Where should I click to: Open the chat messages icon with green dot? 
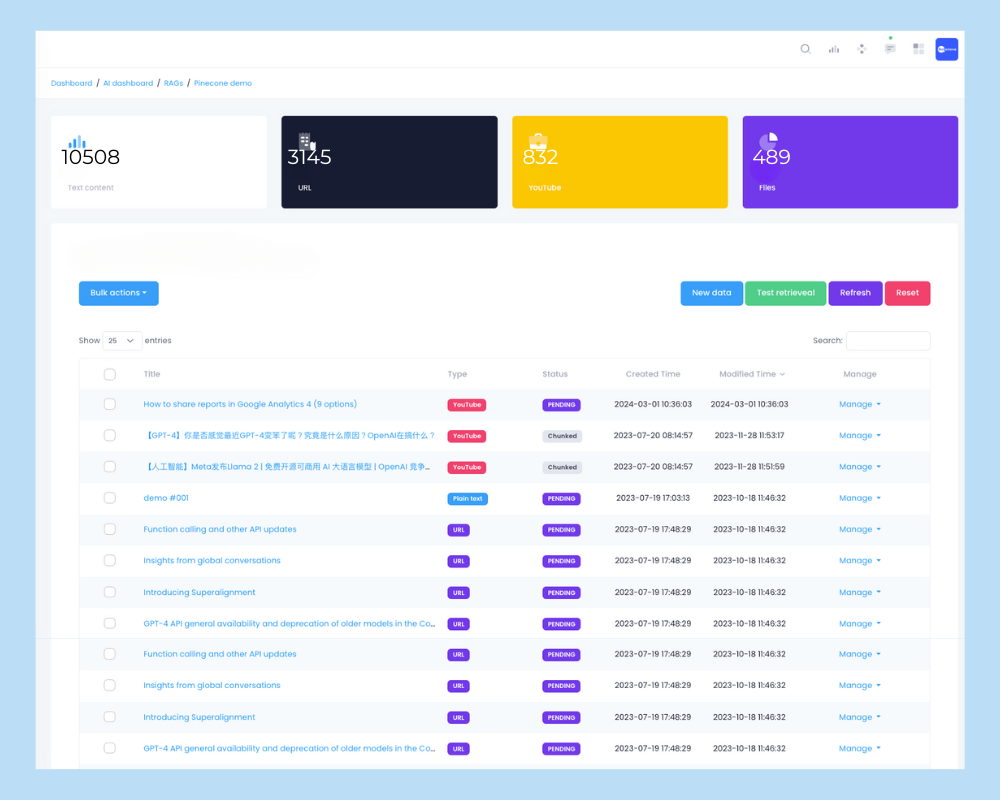click(890, 49)
